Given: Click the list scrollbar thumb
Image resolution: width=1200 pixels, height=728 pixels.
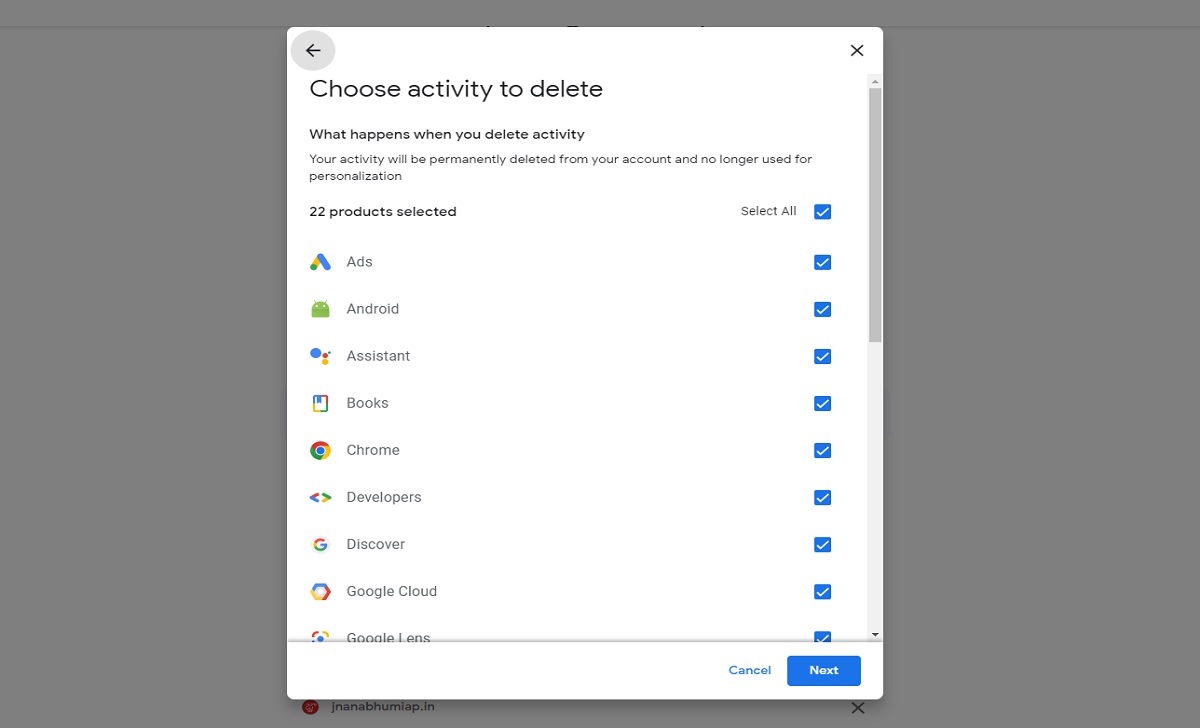Looking at the screenshot, I should (875, 215).
